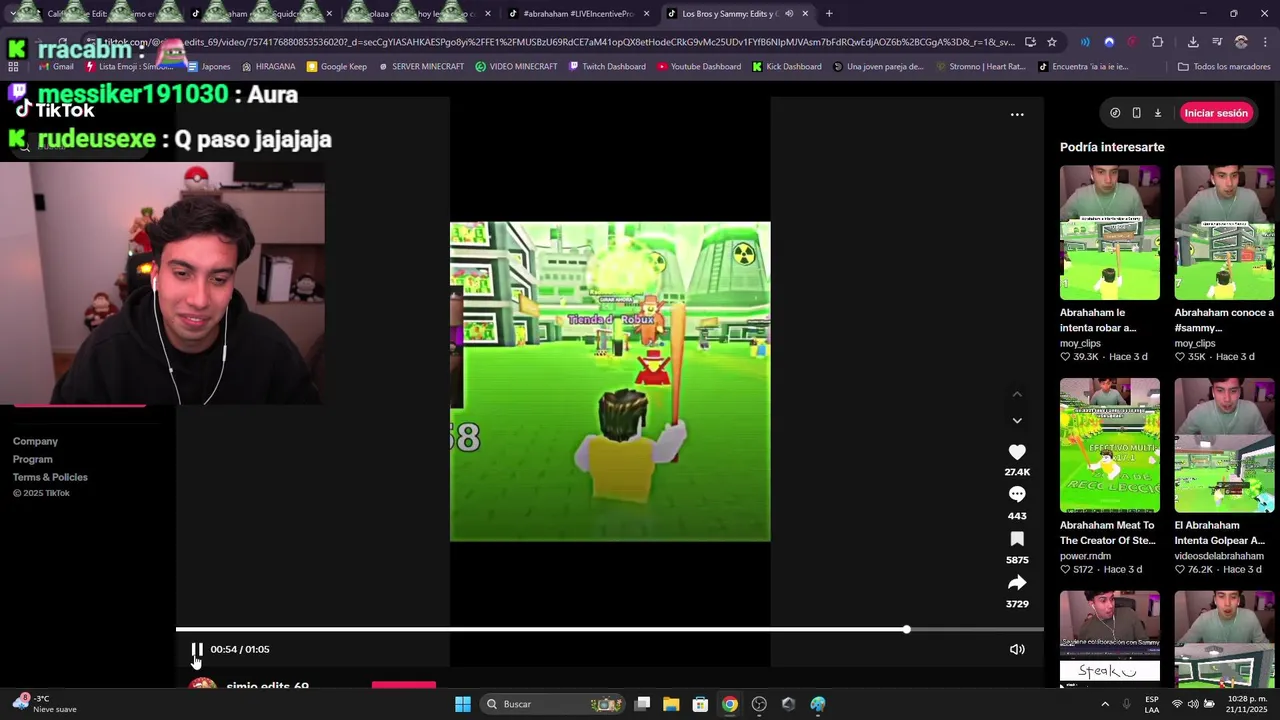Click the Company footer link
The width and height of the screenshot is (1280, 720).
(35, 441)
